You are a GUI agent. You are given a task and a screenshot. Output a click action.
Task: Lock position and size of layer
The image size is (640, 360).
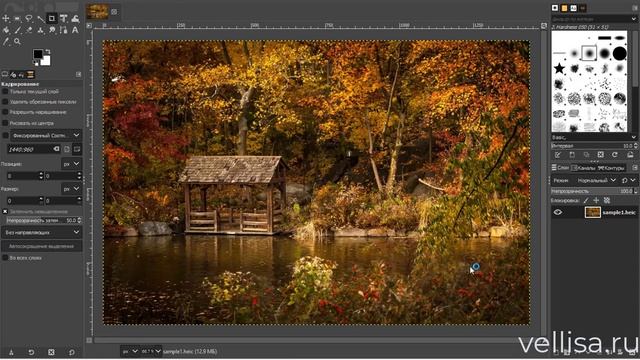[x=596, y=200]
